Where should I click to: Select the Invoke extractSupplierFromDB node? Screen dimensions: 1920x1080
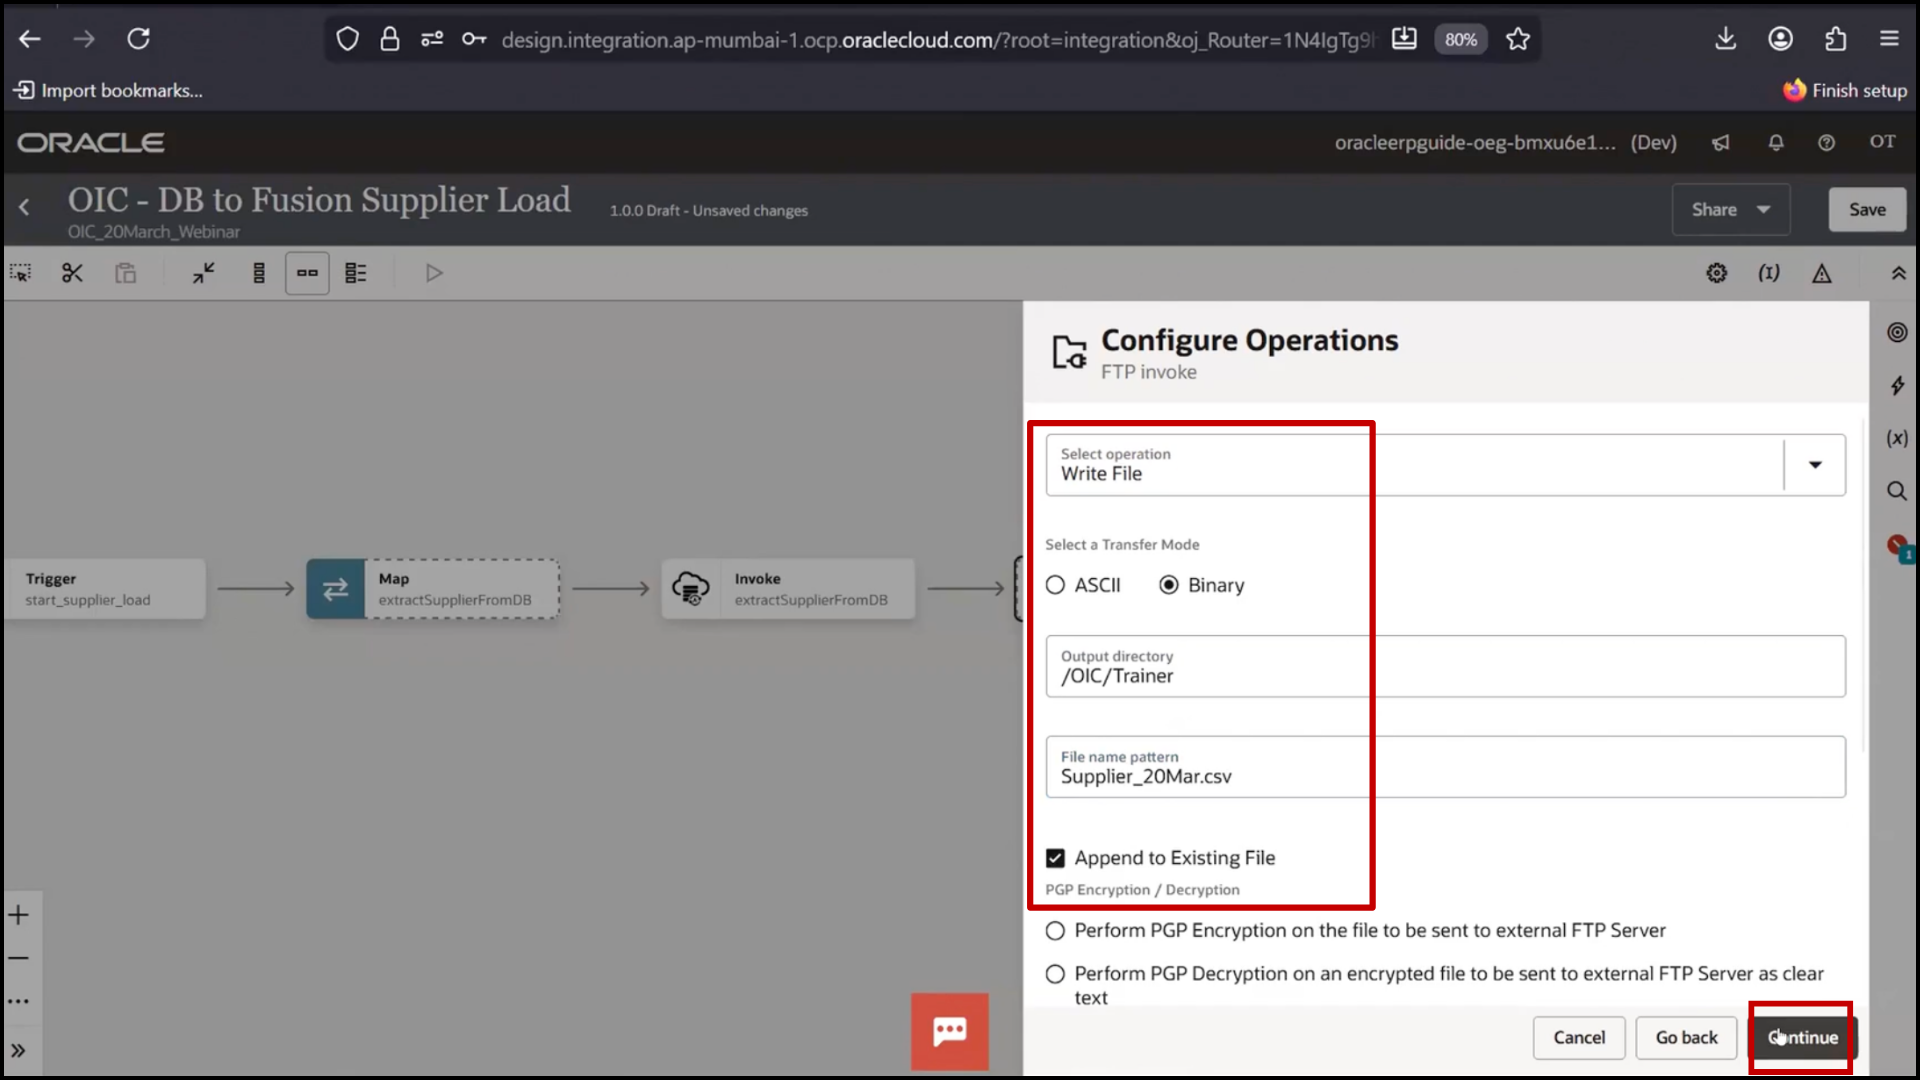click(788, 589)
